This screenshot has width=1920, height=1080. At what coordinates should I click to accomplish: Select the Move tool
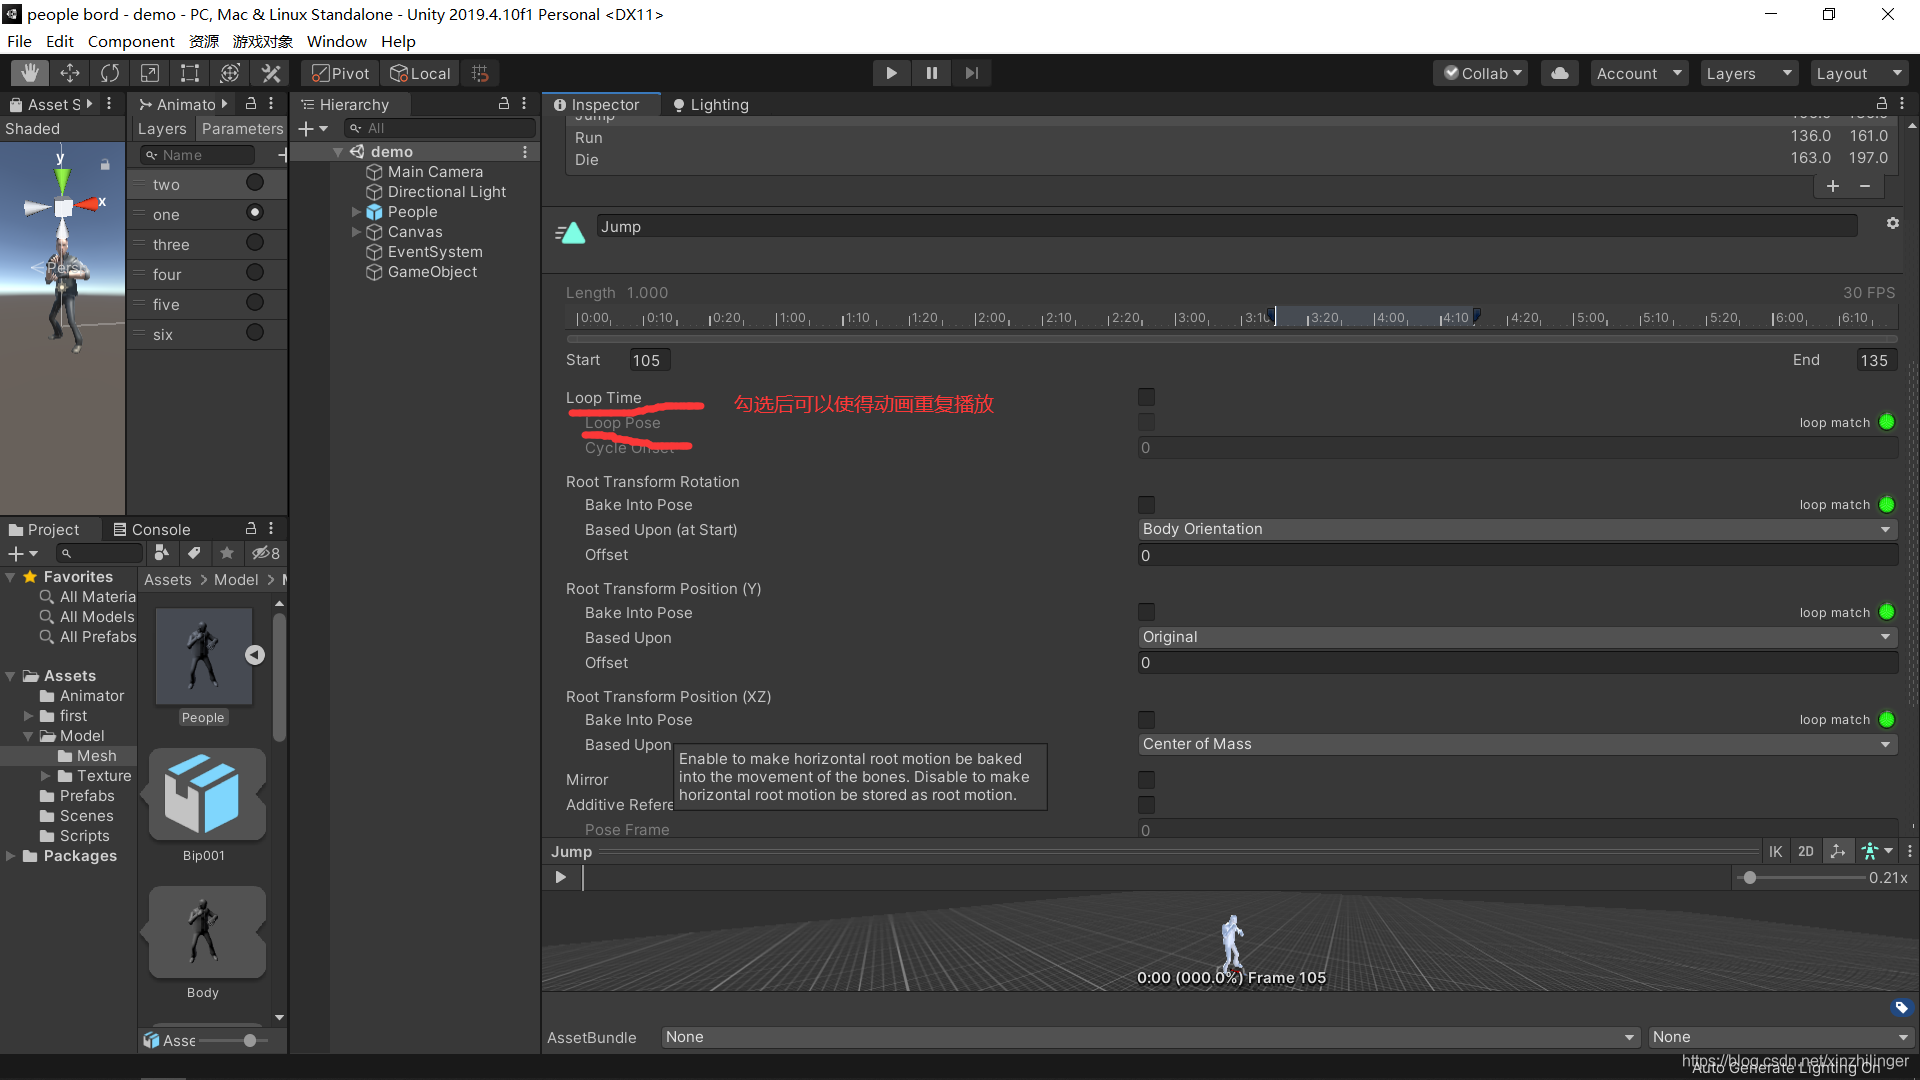tap(70, 73)
